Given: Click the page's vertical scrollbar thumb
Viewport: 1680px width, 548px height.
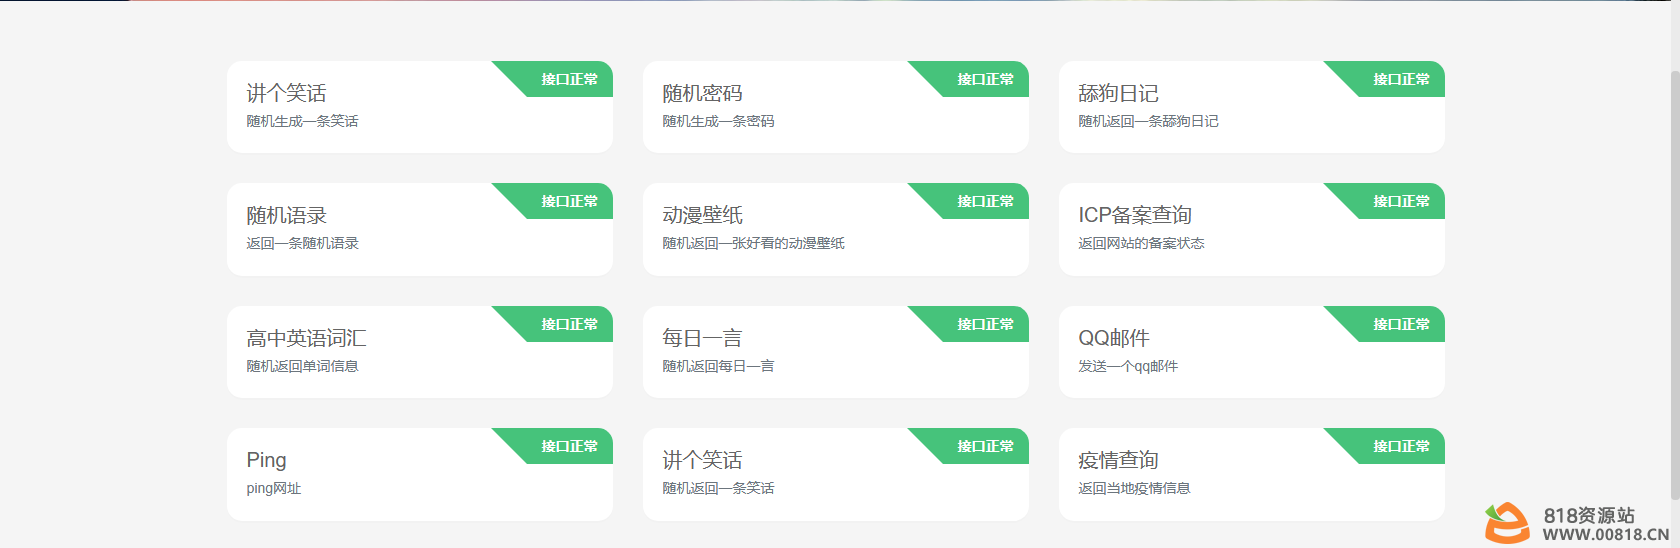Looking at the screenshot, I should [1675, 285].
